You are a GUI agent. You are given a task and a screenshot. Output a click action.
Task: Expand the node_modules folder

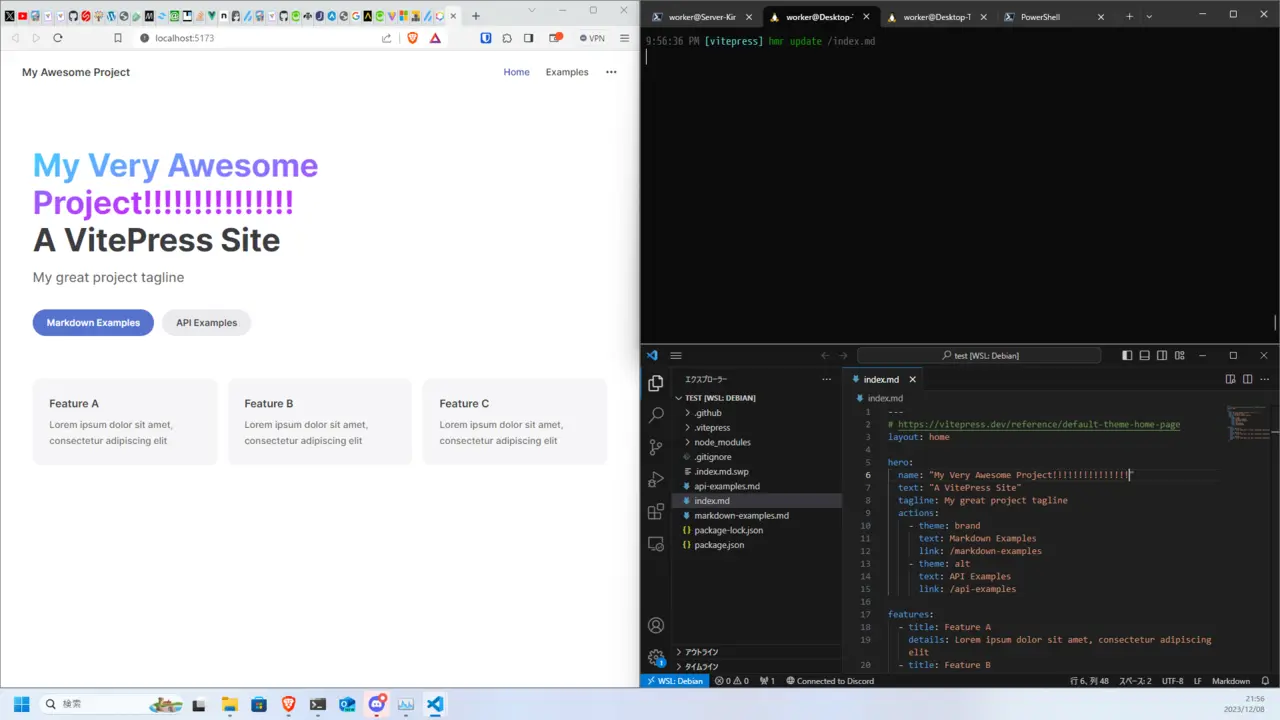[x=757, y=442]
